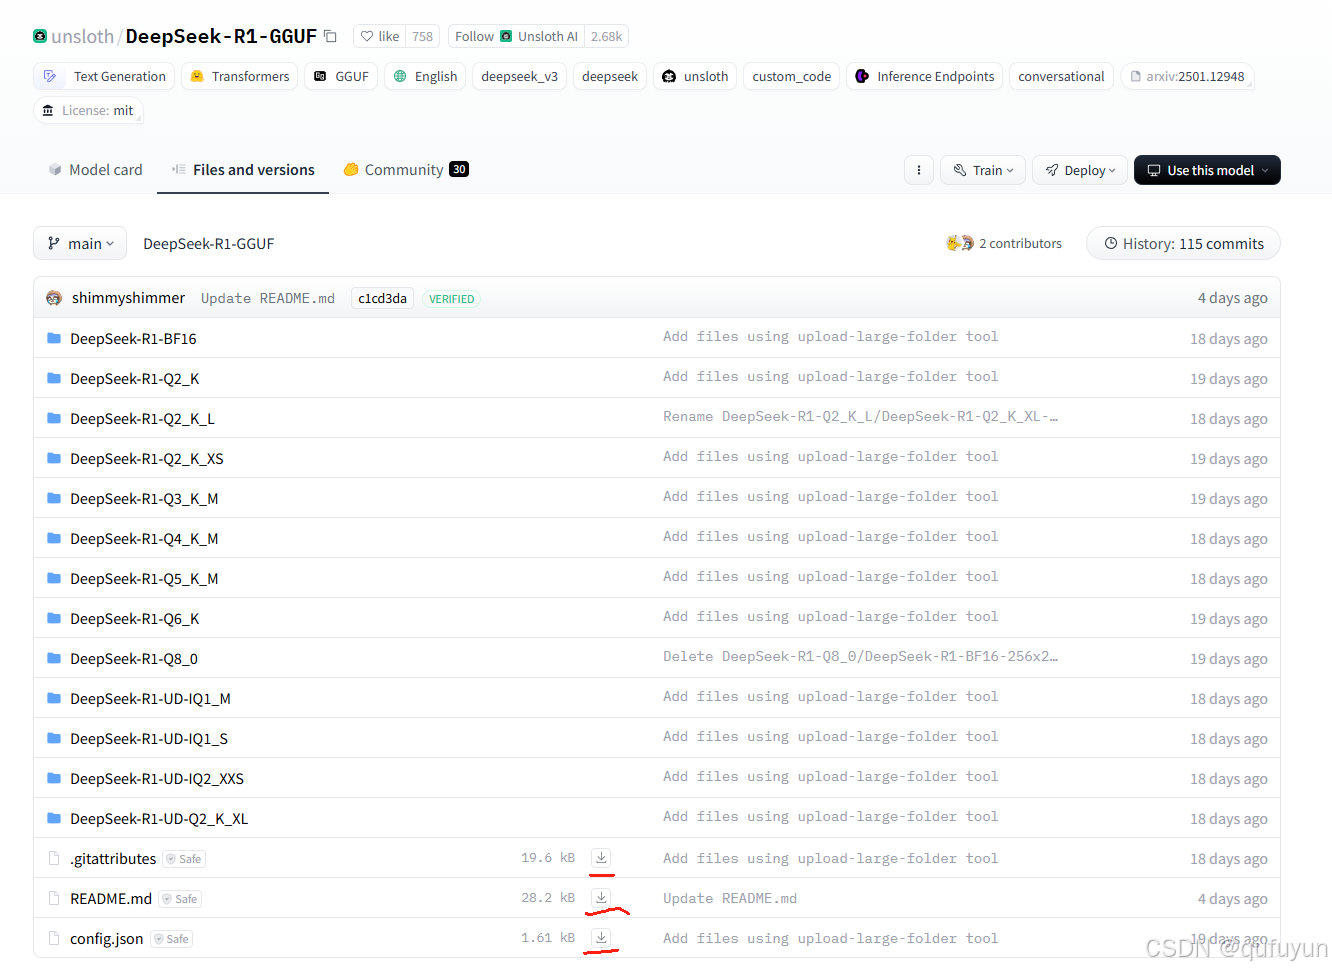This screenshot has width=1332, height=970.
Task: Open the .gitattributes file
Action: [x=113, y=859]
